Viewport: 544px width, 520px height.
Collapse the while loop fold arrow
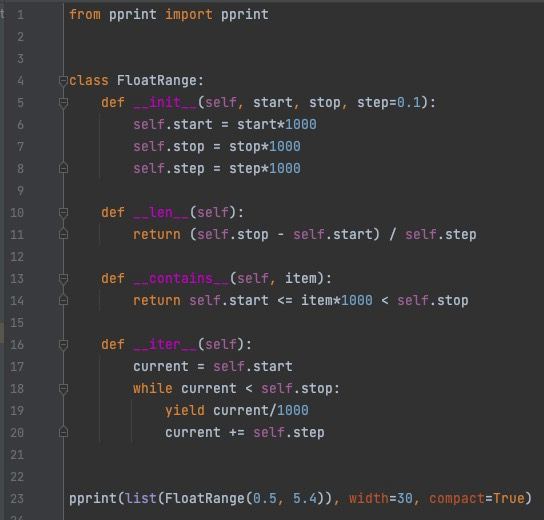[63, 389]
